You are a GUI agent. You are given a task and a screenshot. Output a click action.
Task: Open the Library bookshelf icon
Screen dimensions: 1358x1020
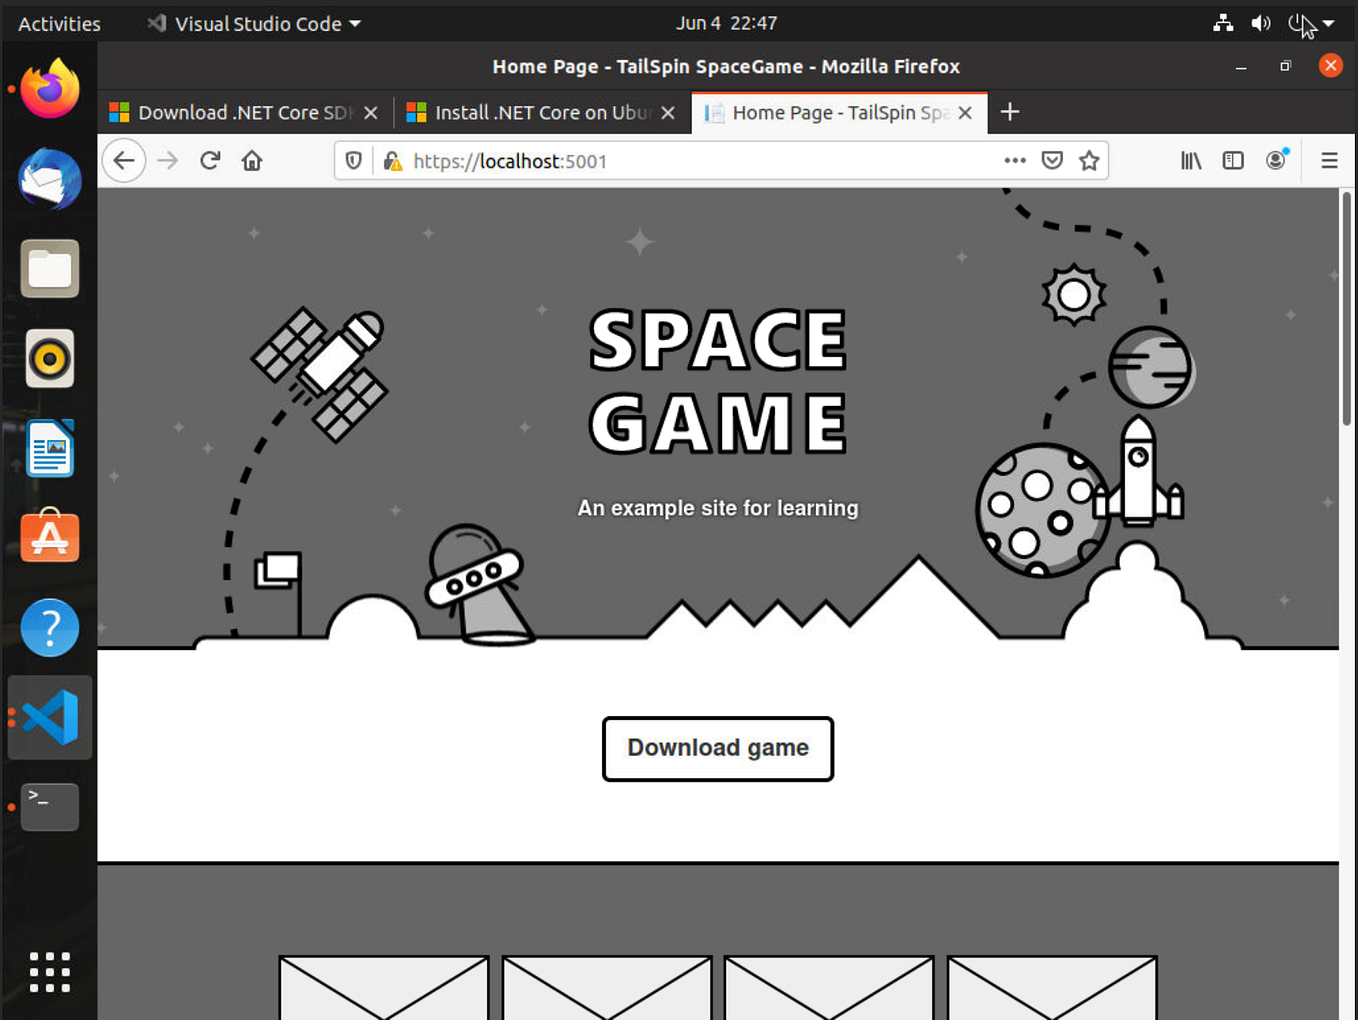tap(1191, 161)
